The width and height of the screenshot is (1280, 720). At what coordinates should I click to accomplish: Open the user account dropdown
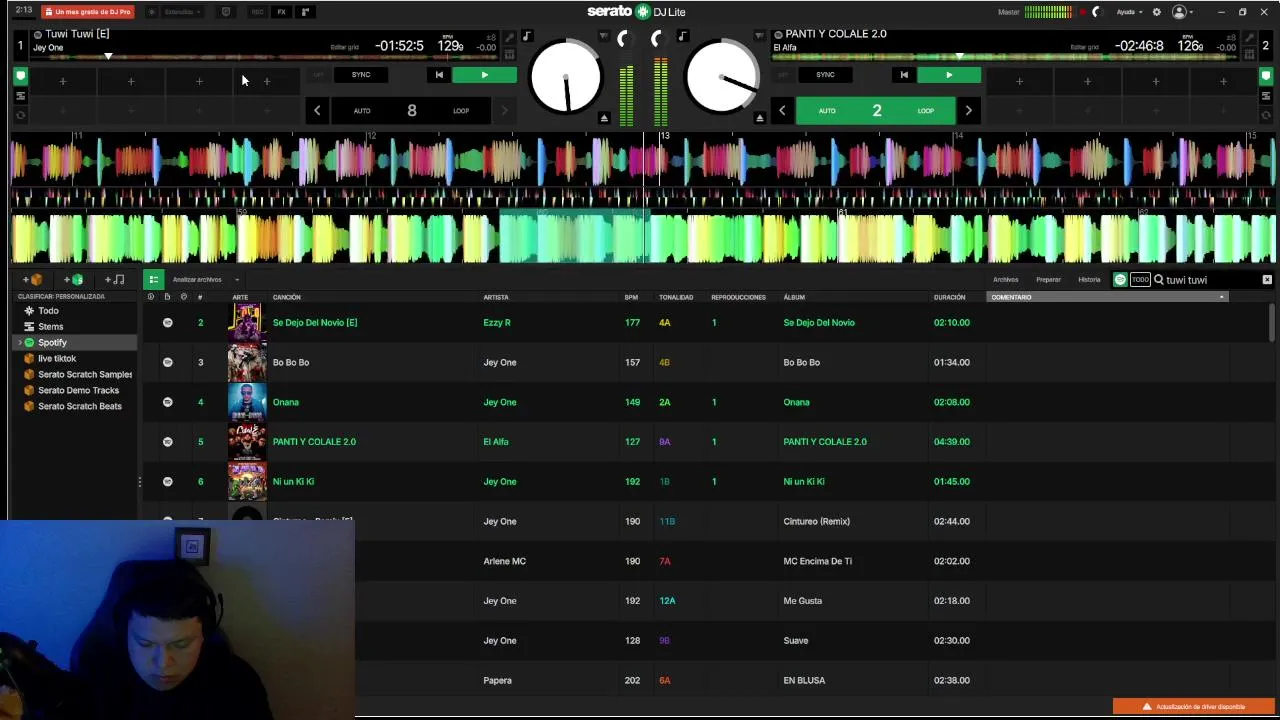click(x=1184, y=12)
